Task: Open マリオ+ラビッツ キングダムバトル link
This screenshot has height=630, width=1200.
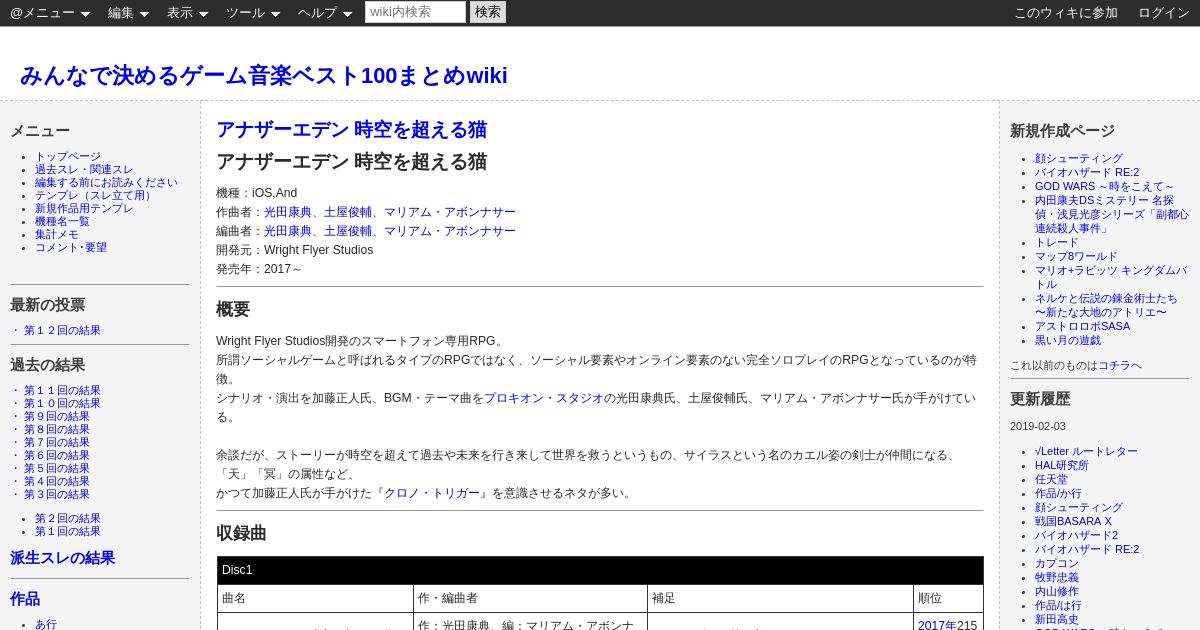Action: (x=1111, y=277)
